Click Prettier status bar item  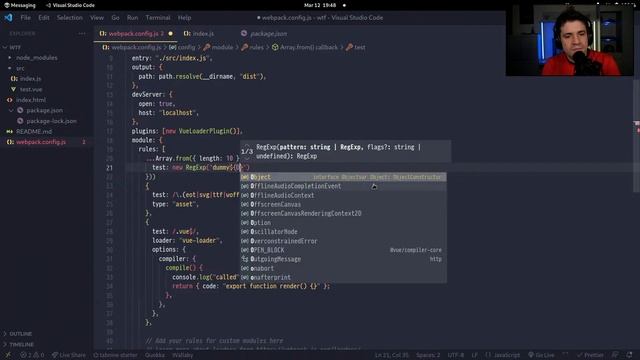(x=590, y=355)
